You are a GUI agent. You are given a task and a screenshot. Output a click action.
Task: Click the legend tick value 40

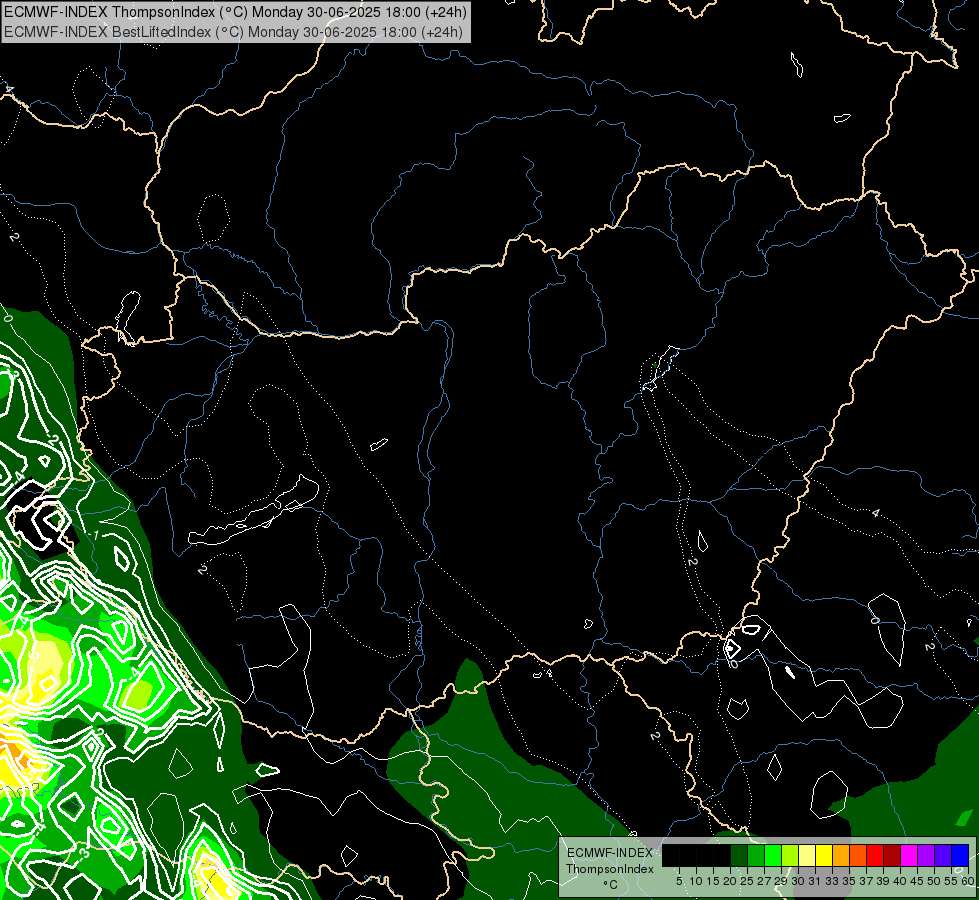pyautogui.click(x=900, y=881)
